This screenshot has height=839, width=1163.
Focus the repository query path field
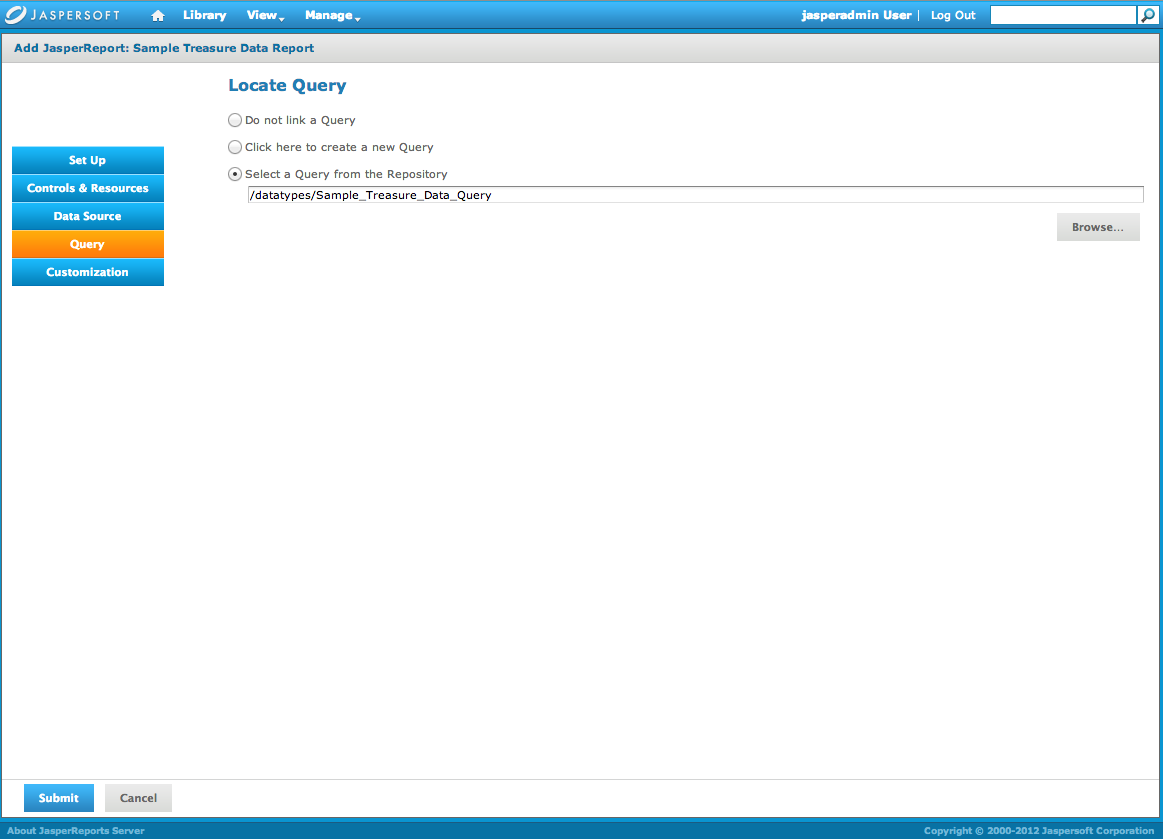tap(696, 195)
